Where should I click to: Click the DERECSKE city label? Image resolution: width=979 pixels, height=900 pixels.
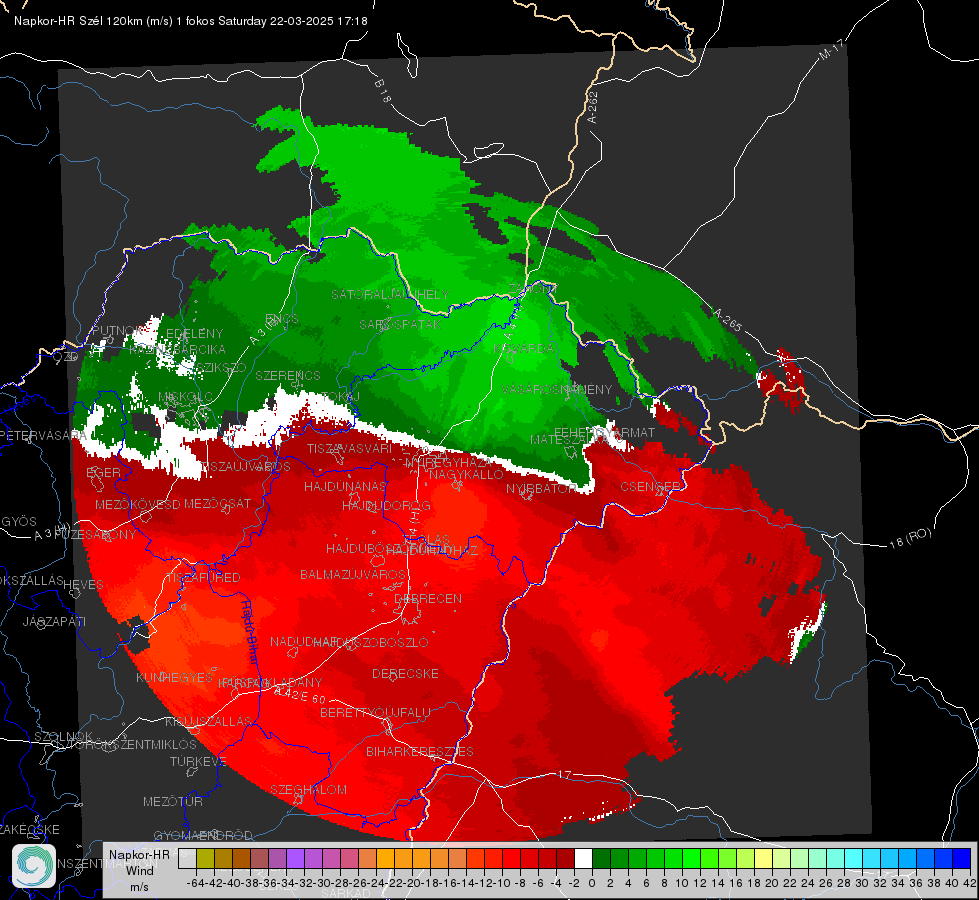[405, 673]
